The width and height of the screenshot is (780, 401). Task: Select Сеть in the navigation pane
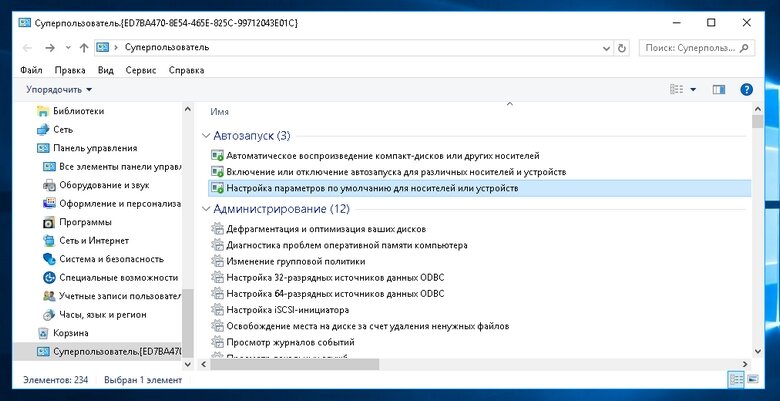pyautogui.click(x=63, y=129)
